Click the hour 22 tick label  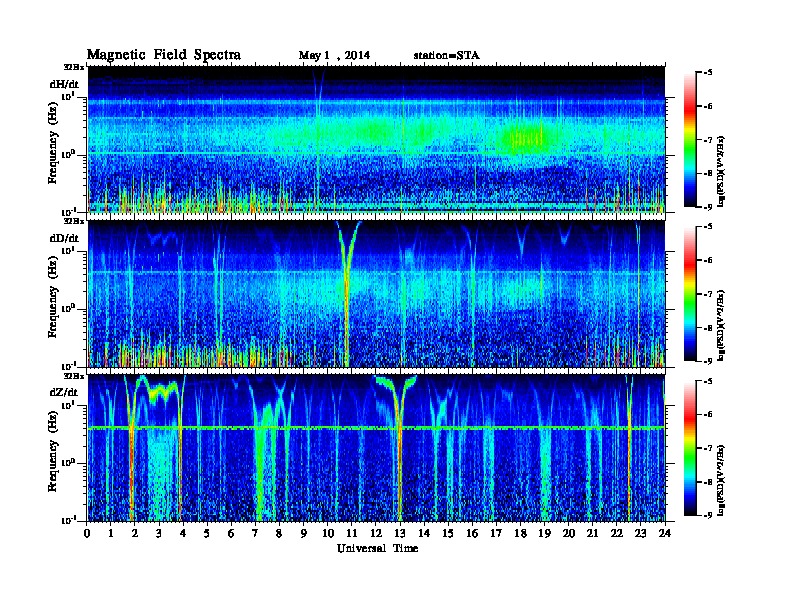tap(617, 533)
